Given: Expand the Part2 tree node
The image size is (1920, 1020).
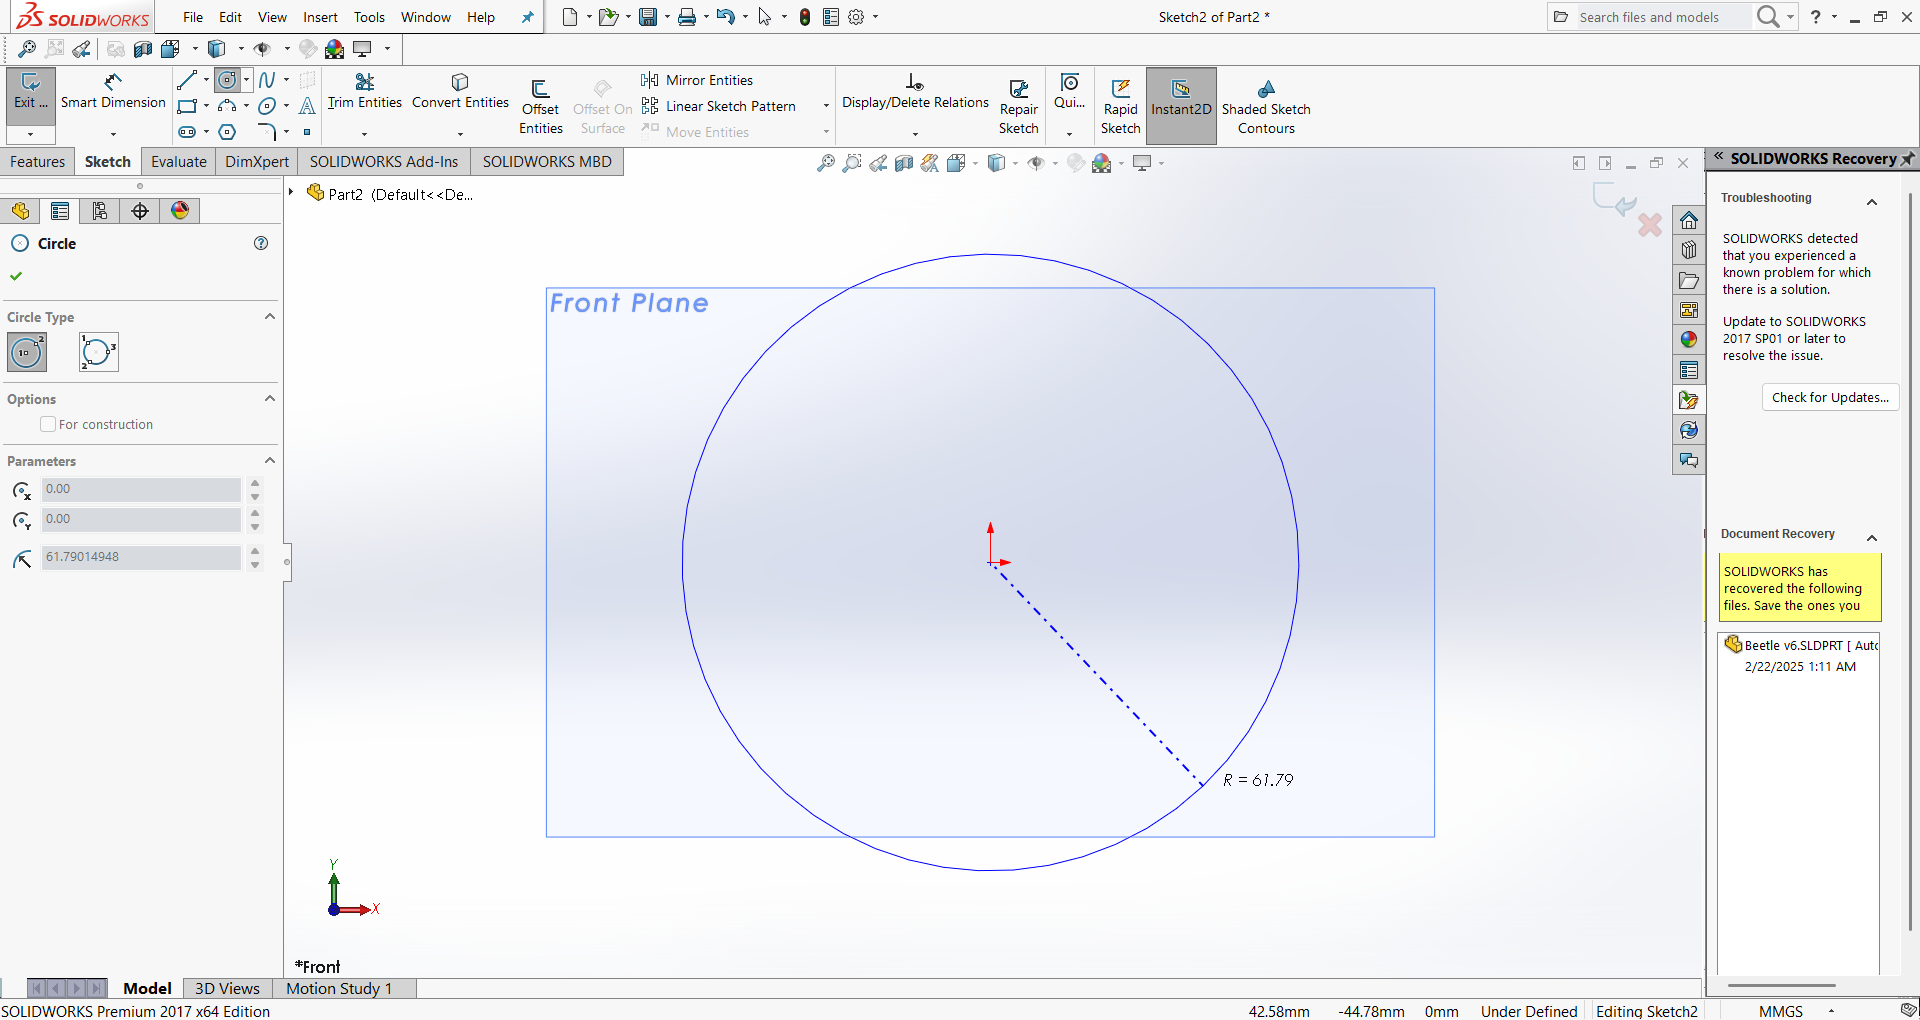Looking at the screenshot, I should [291, 192].
